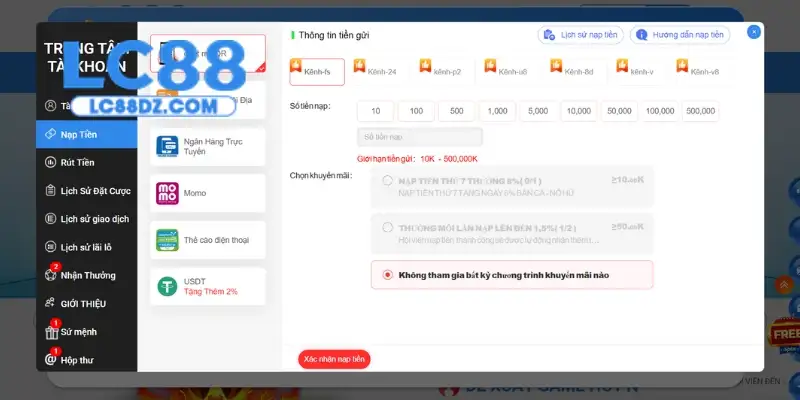Choose deposit amount 500,000
800x400 pixels.
coord(701,111)
